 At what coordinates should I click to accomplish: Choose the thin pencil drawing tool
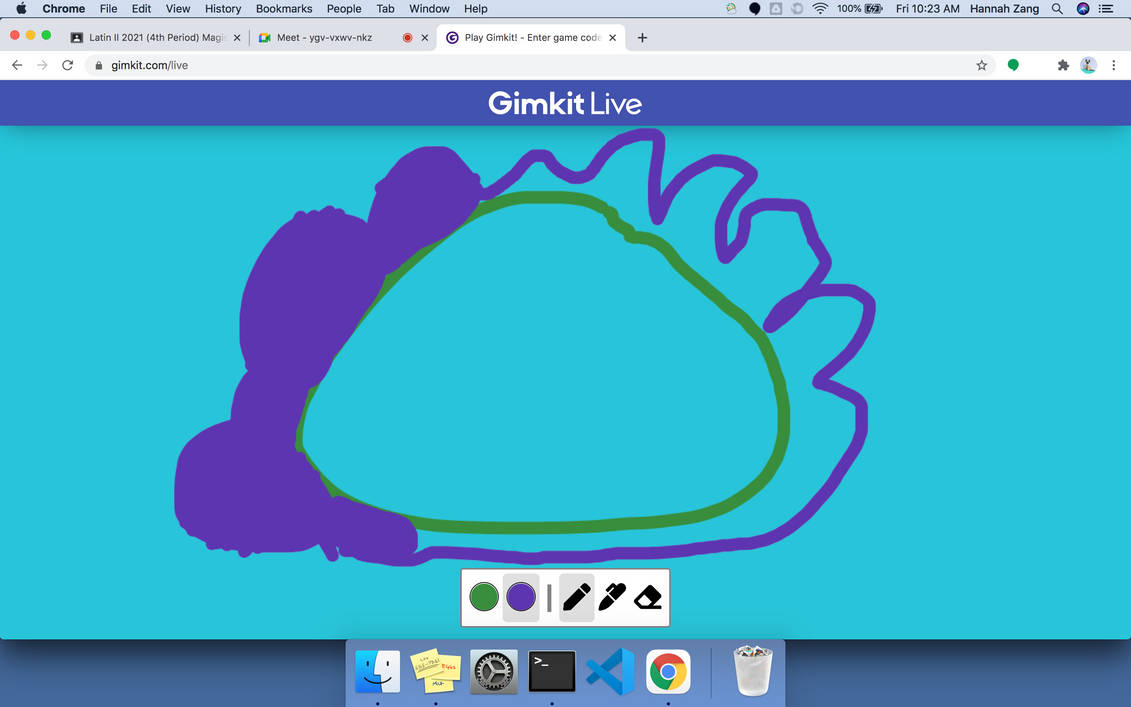click(576, 597)
